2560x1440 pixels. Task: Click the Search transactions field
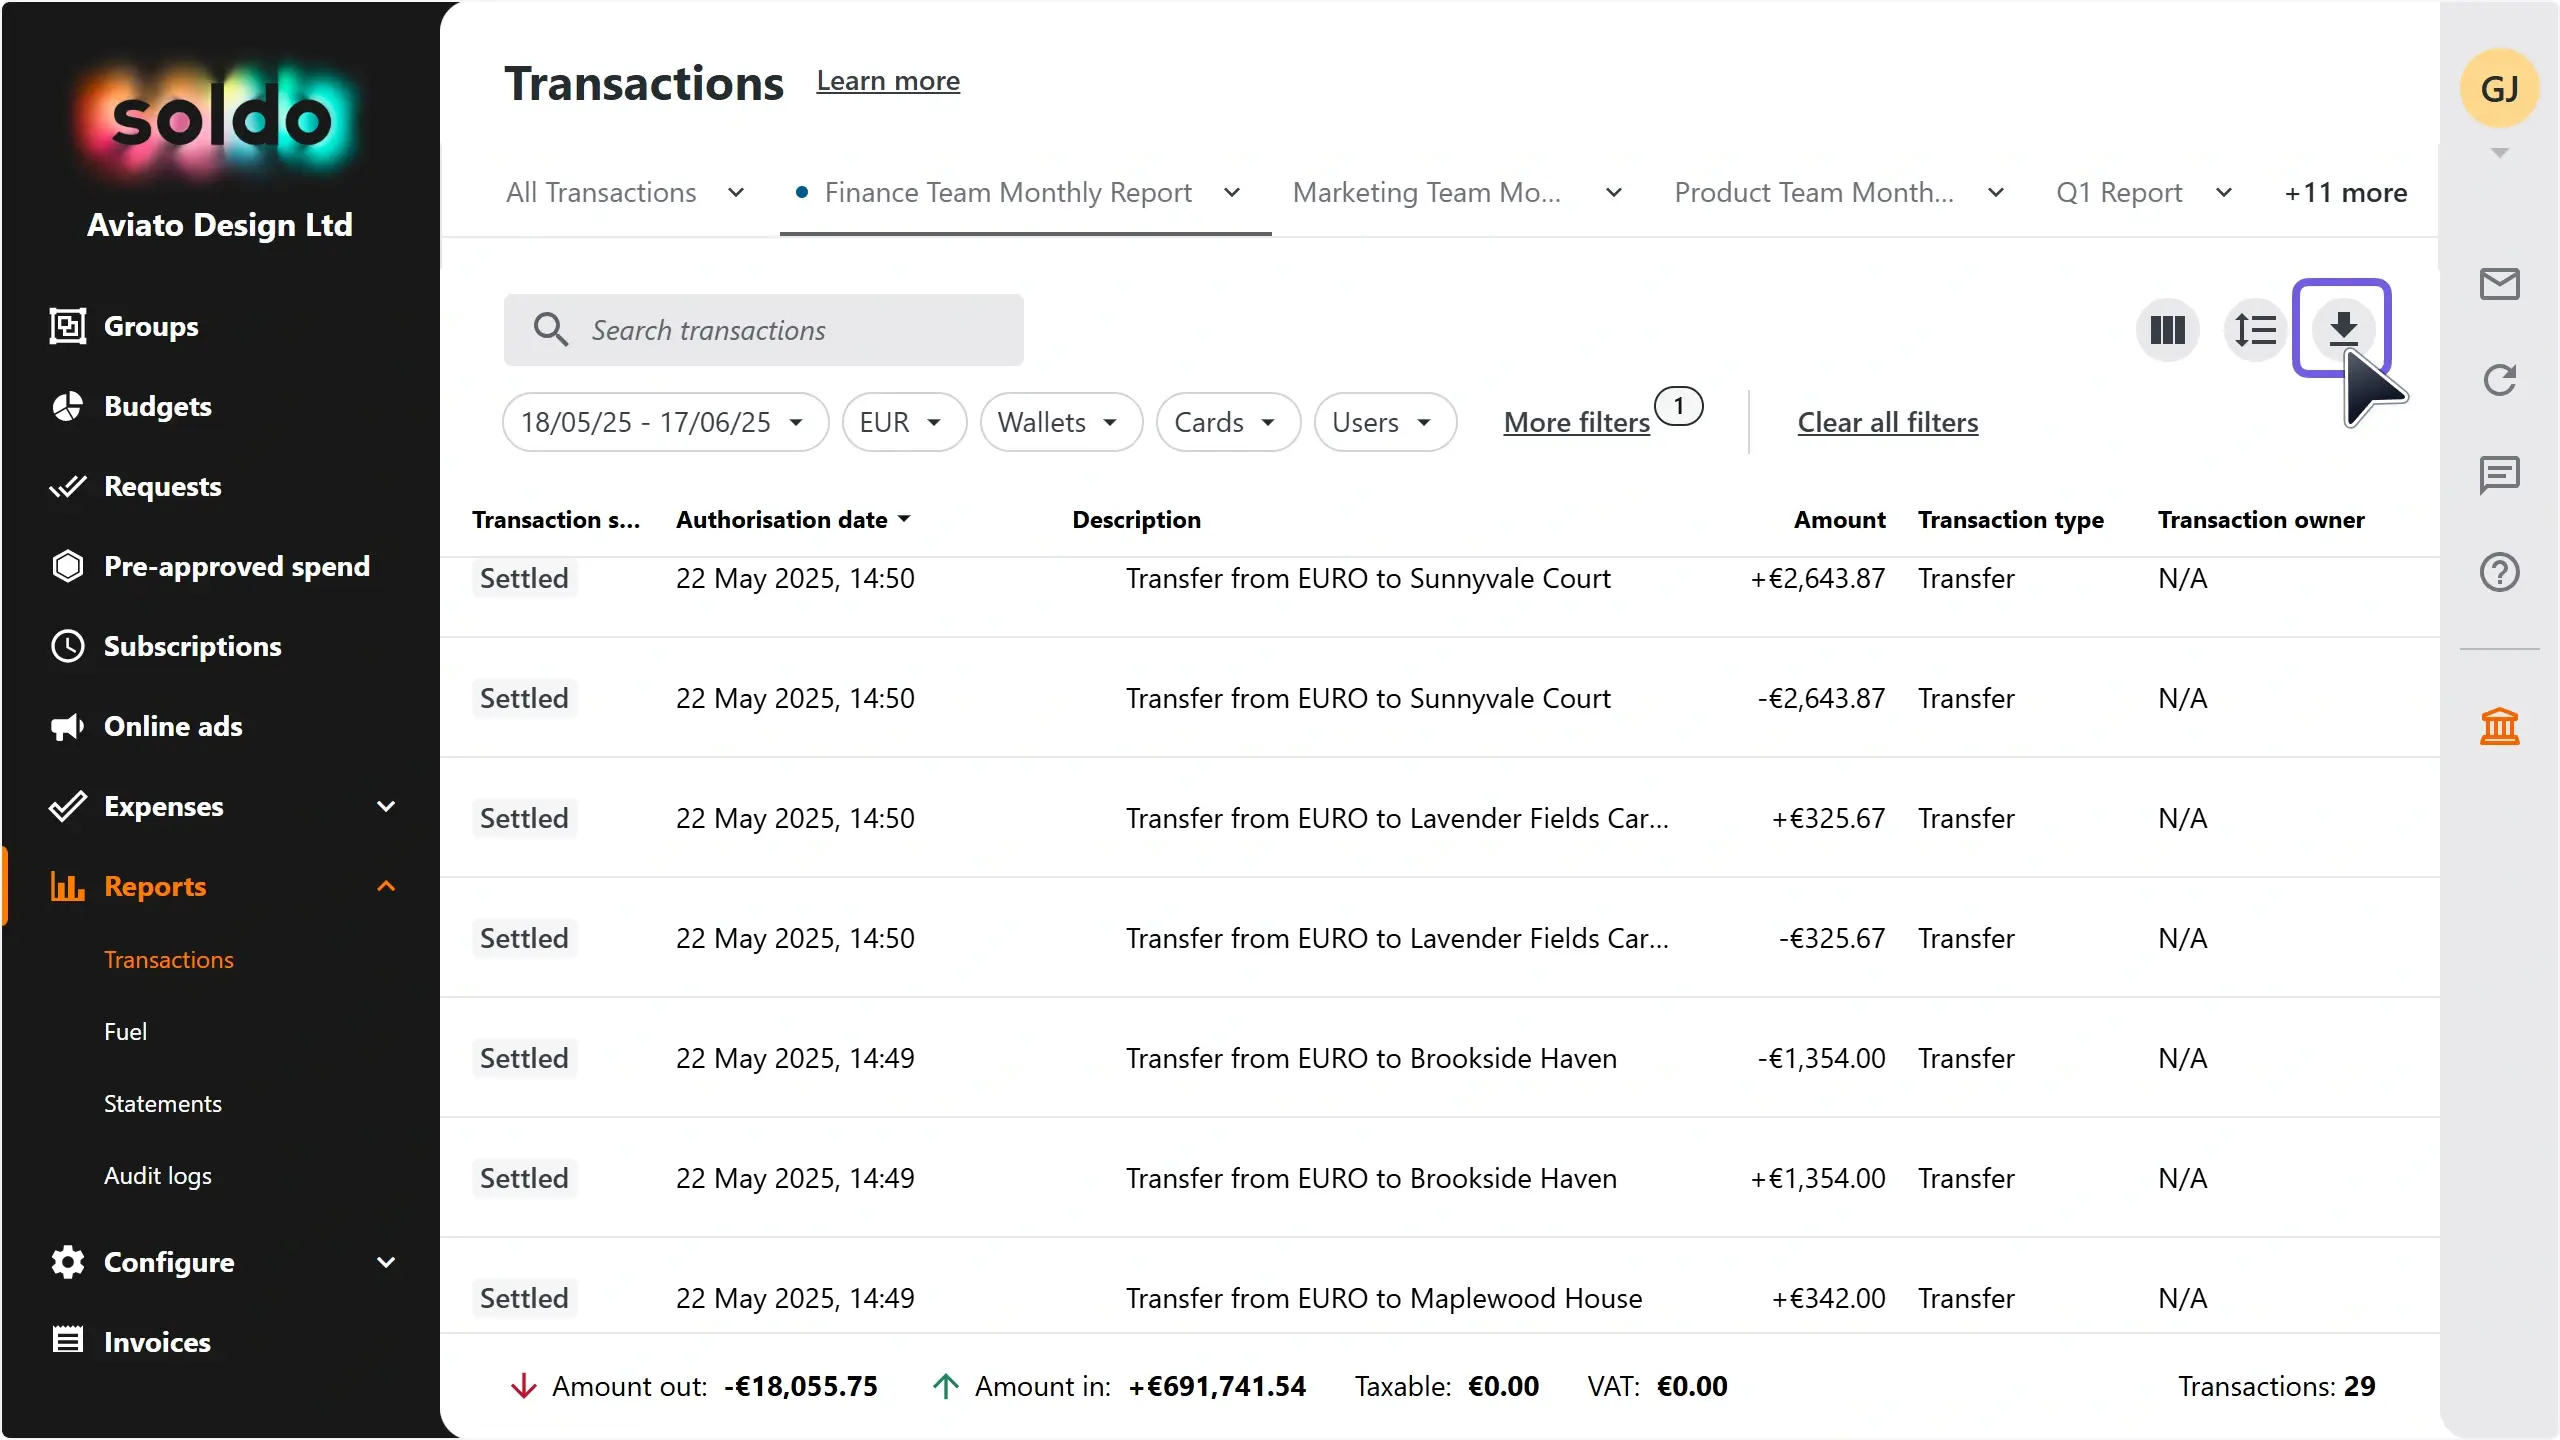(763, 330)
